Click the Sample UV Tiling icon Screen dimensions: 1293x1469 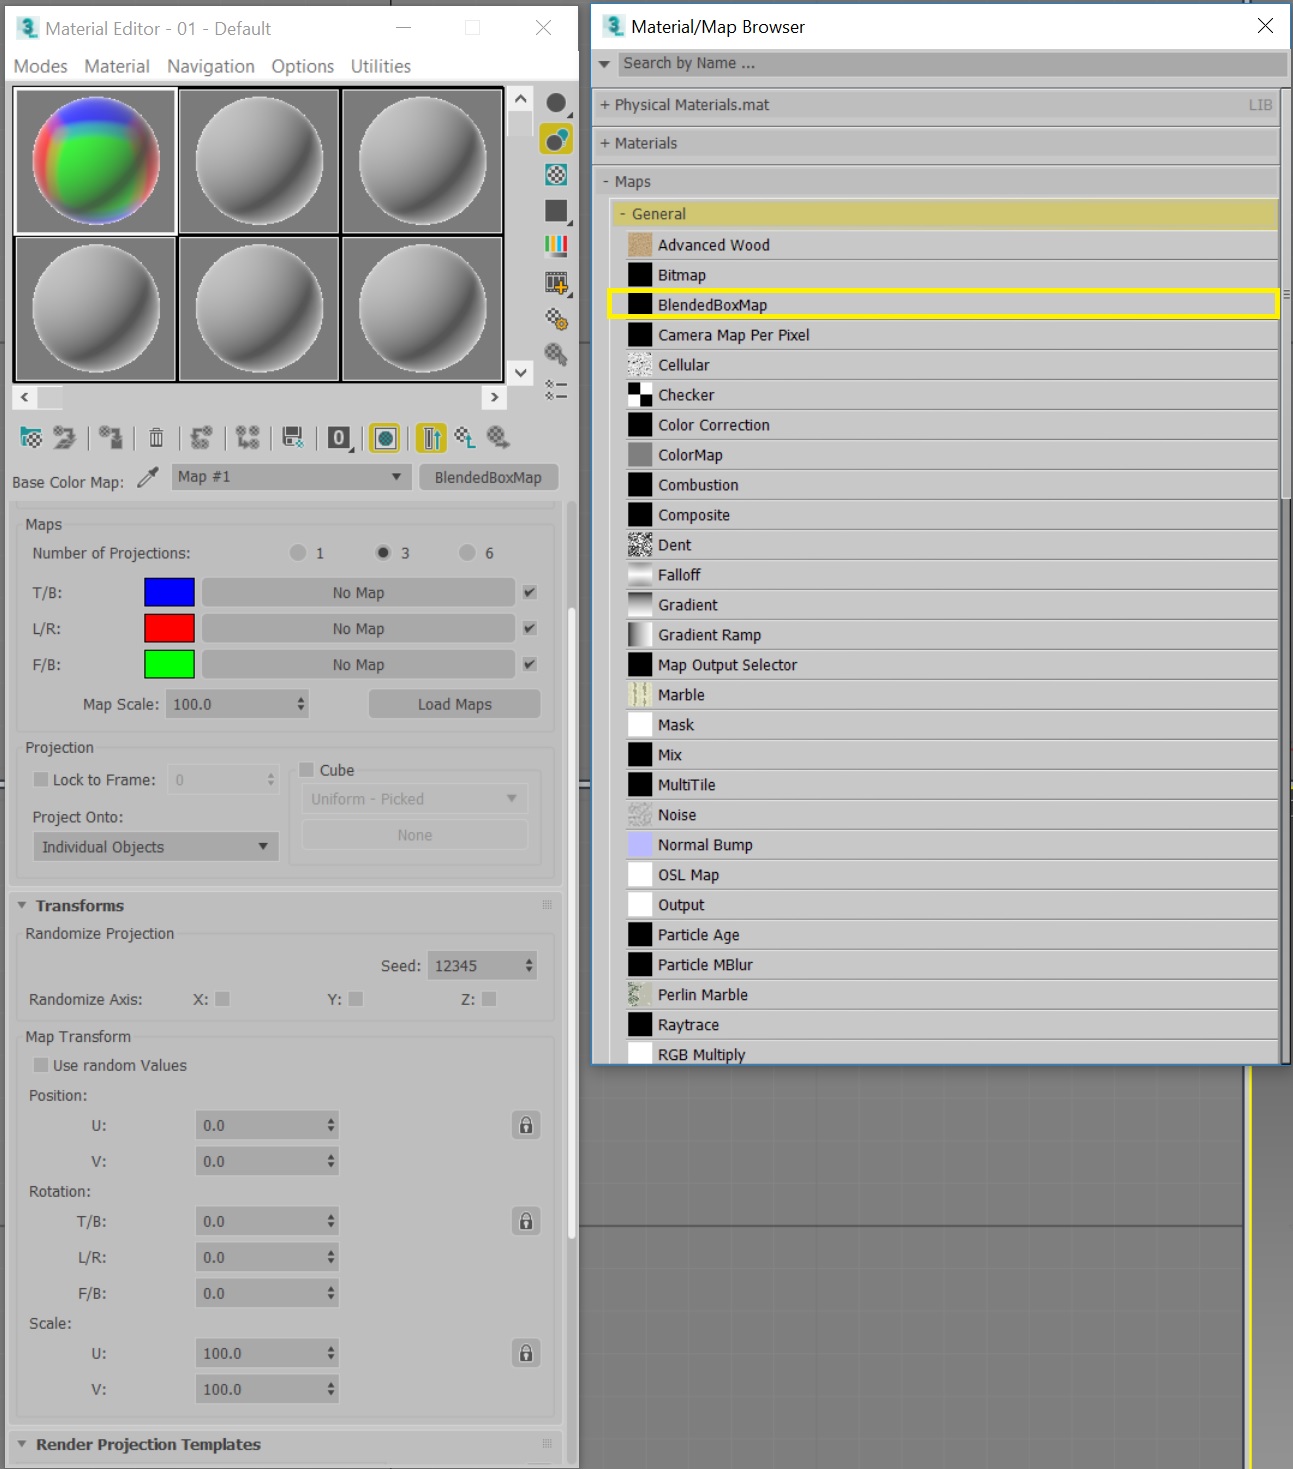[x=557, y=212]
